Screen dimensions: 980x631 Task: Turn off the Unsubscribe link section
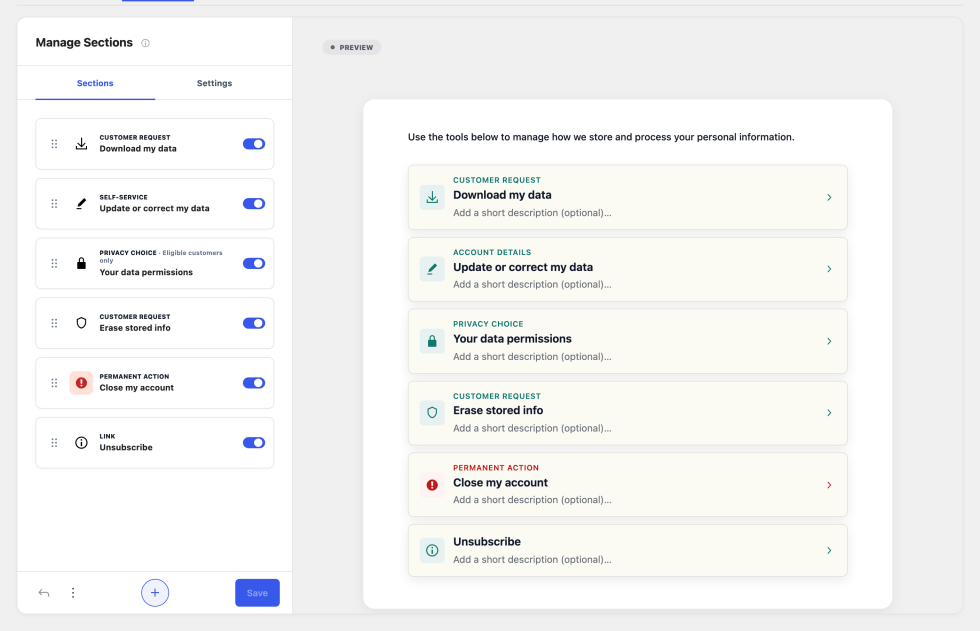point(254,443)
